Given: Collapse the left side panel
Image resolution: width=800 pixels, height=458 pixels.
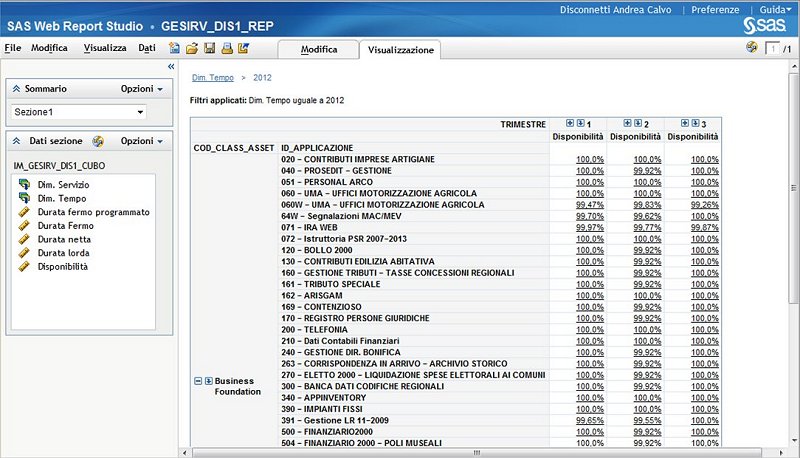Looking at the screenshot, I should [x=171, y=66].
